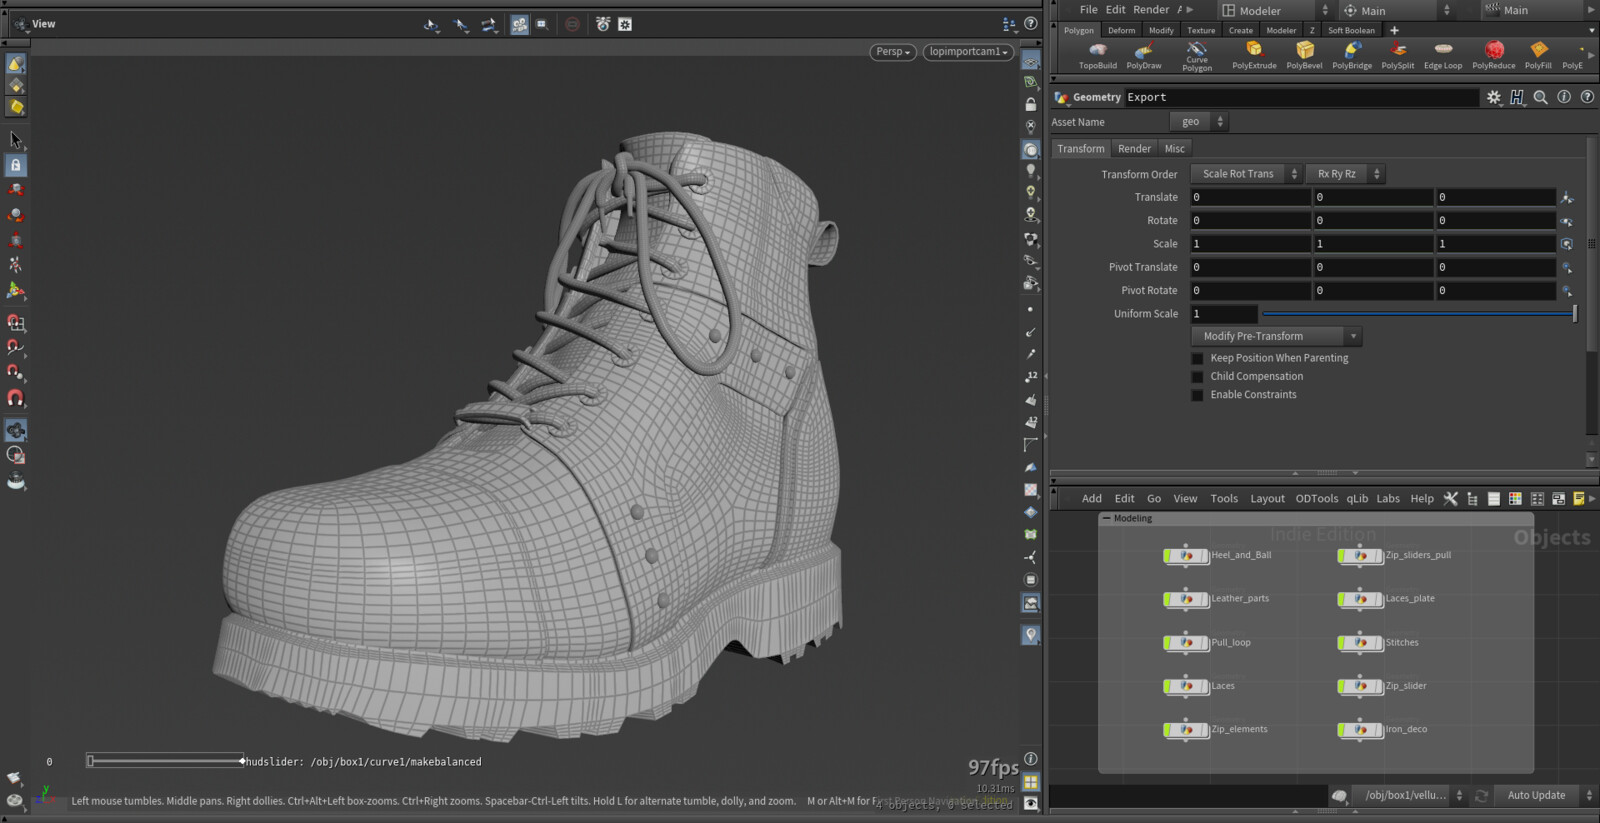Click the Laces node
The height and width of the screenshot is (823, 1600).
point(1186,686)
